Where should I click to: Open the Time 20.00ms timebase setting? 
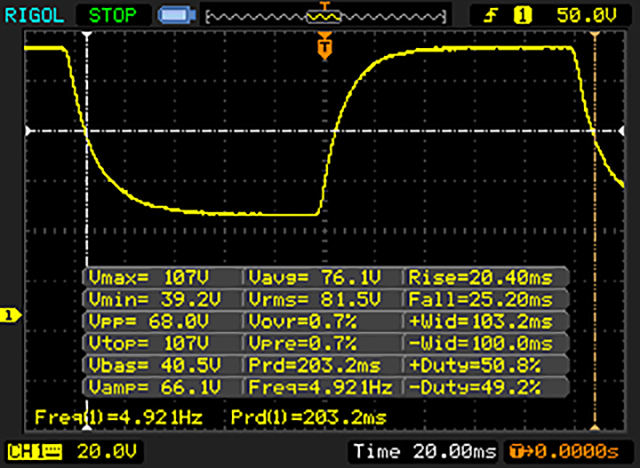pyautogui.click(x=425, y=450)
